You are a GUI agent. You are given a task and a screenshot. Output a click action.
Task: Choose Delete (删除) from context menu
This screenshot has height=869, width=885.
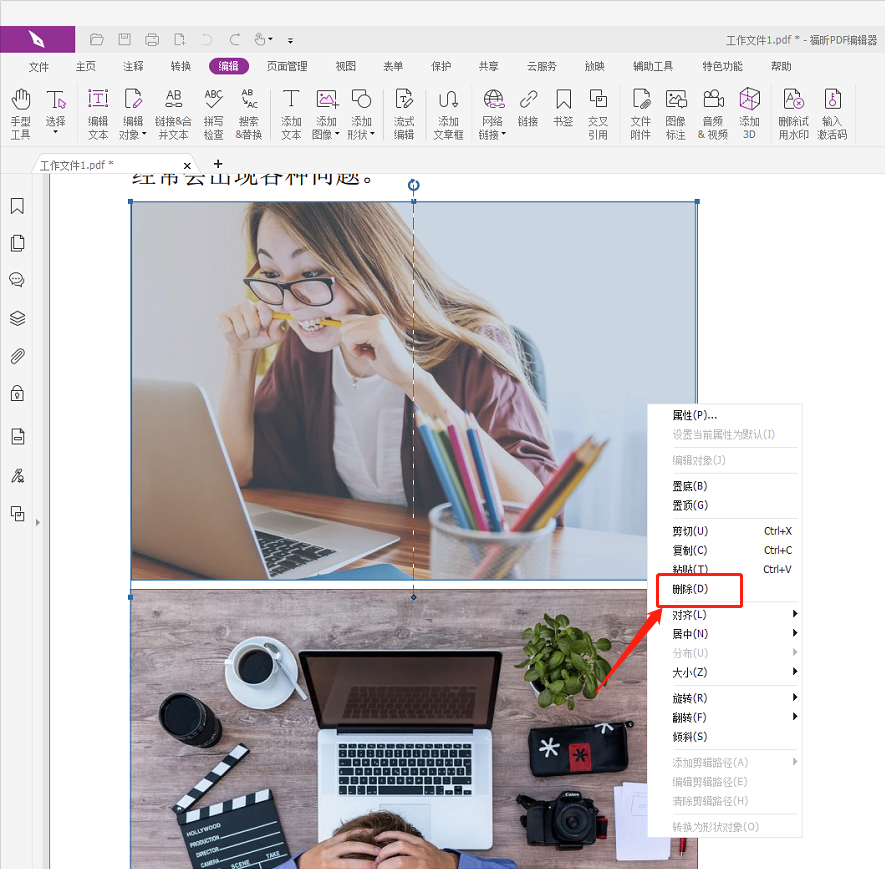pyautogui.click(x=691, y=589)
